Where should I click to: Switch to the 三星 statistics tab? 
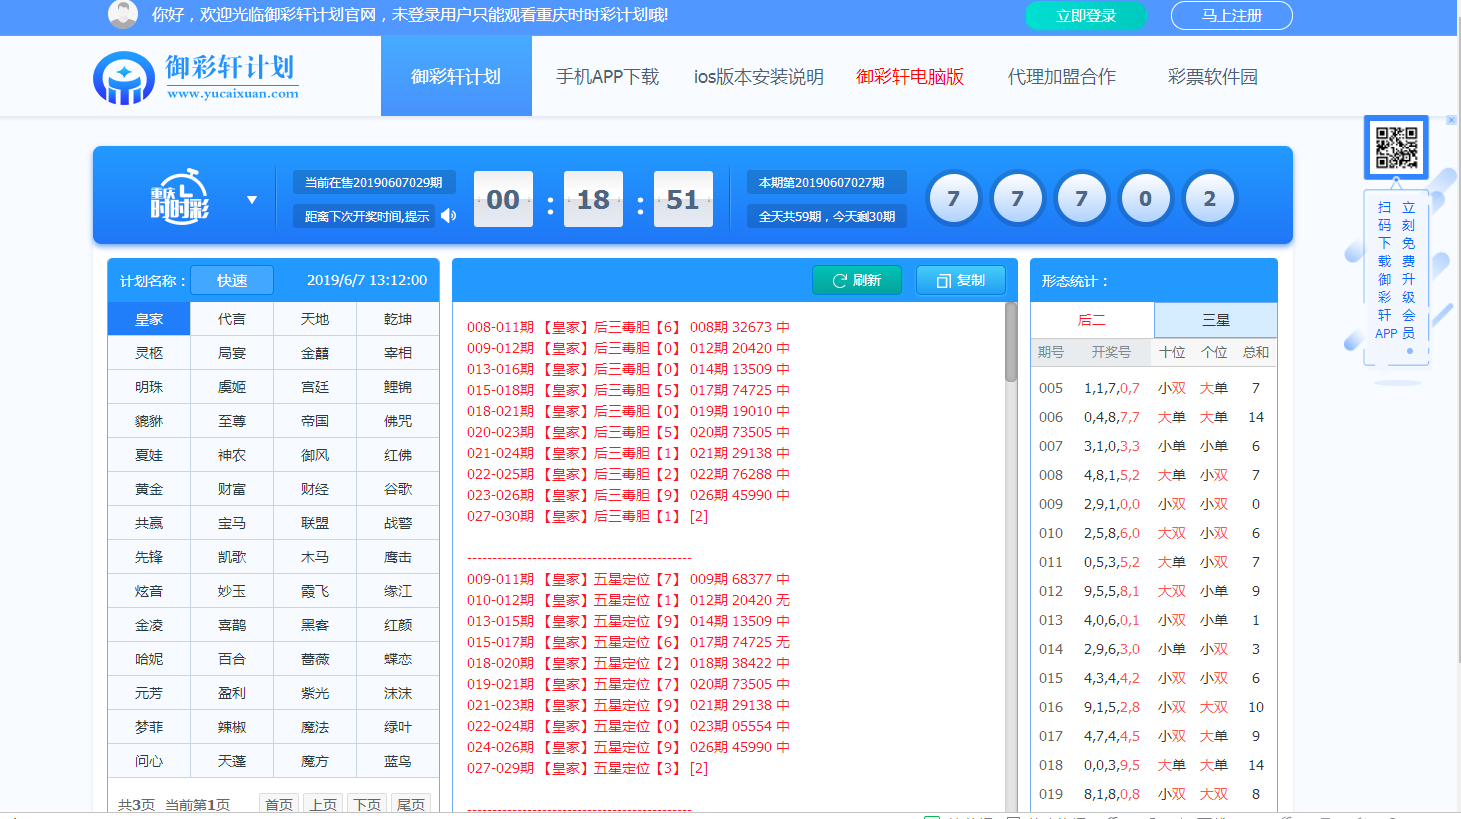coord(1215,320)
